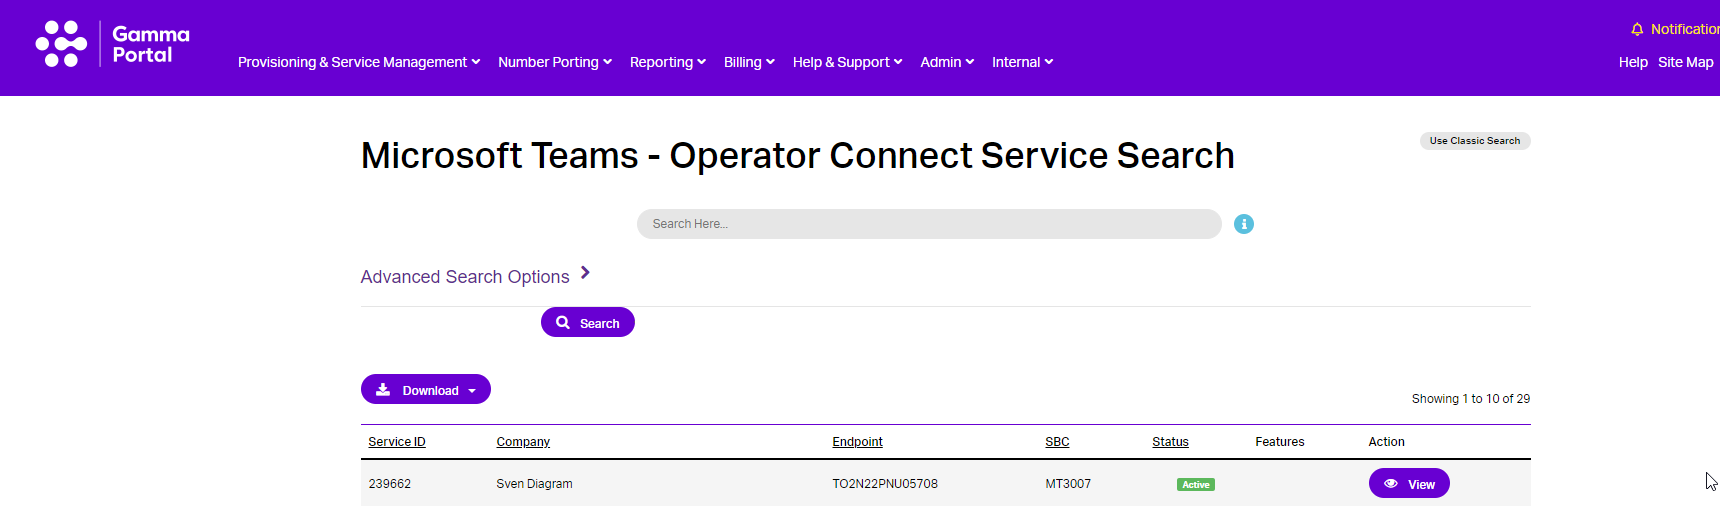Sort table by Company column

[x=523, y=442]
